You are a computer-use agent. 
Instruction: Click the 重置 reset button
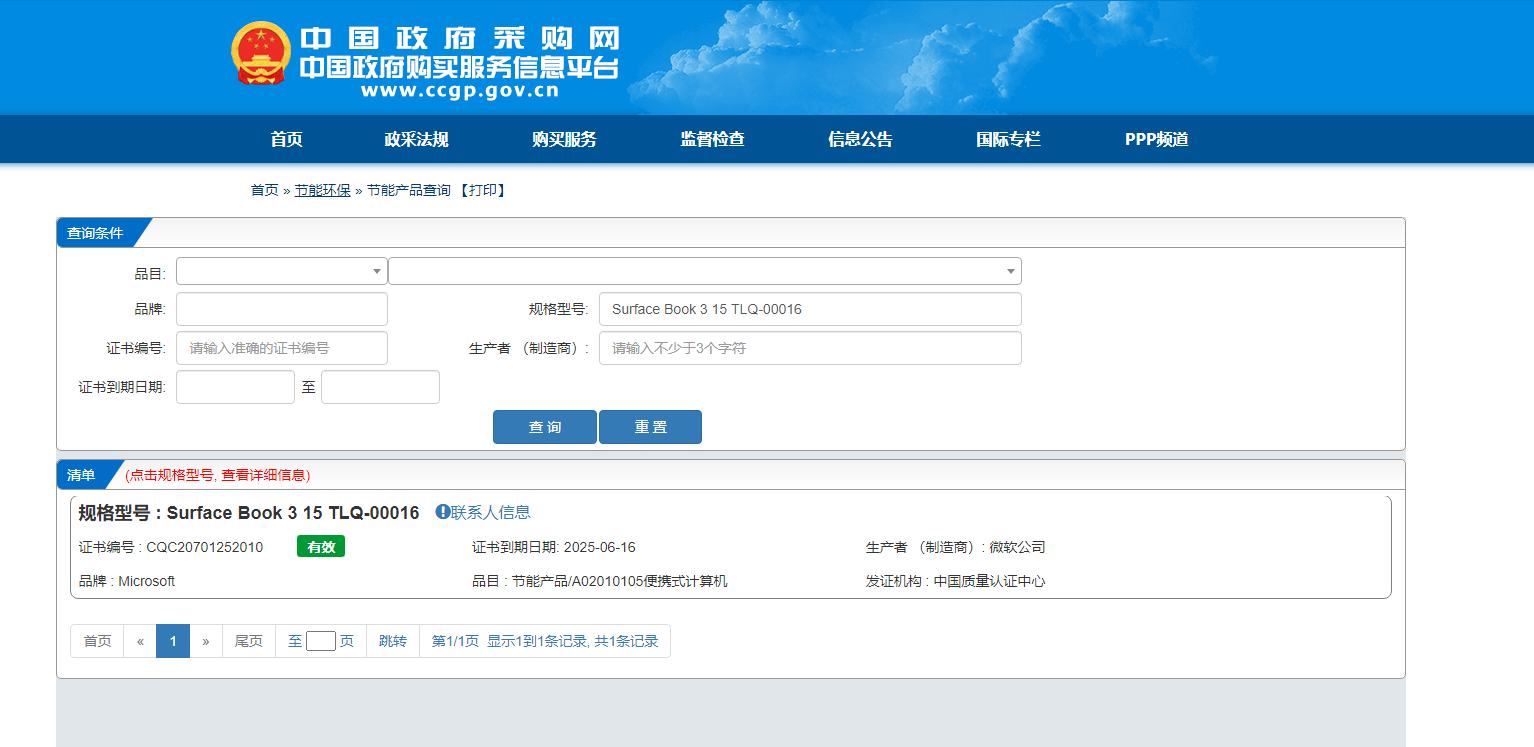click(x=650, y=427)
